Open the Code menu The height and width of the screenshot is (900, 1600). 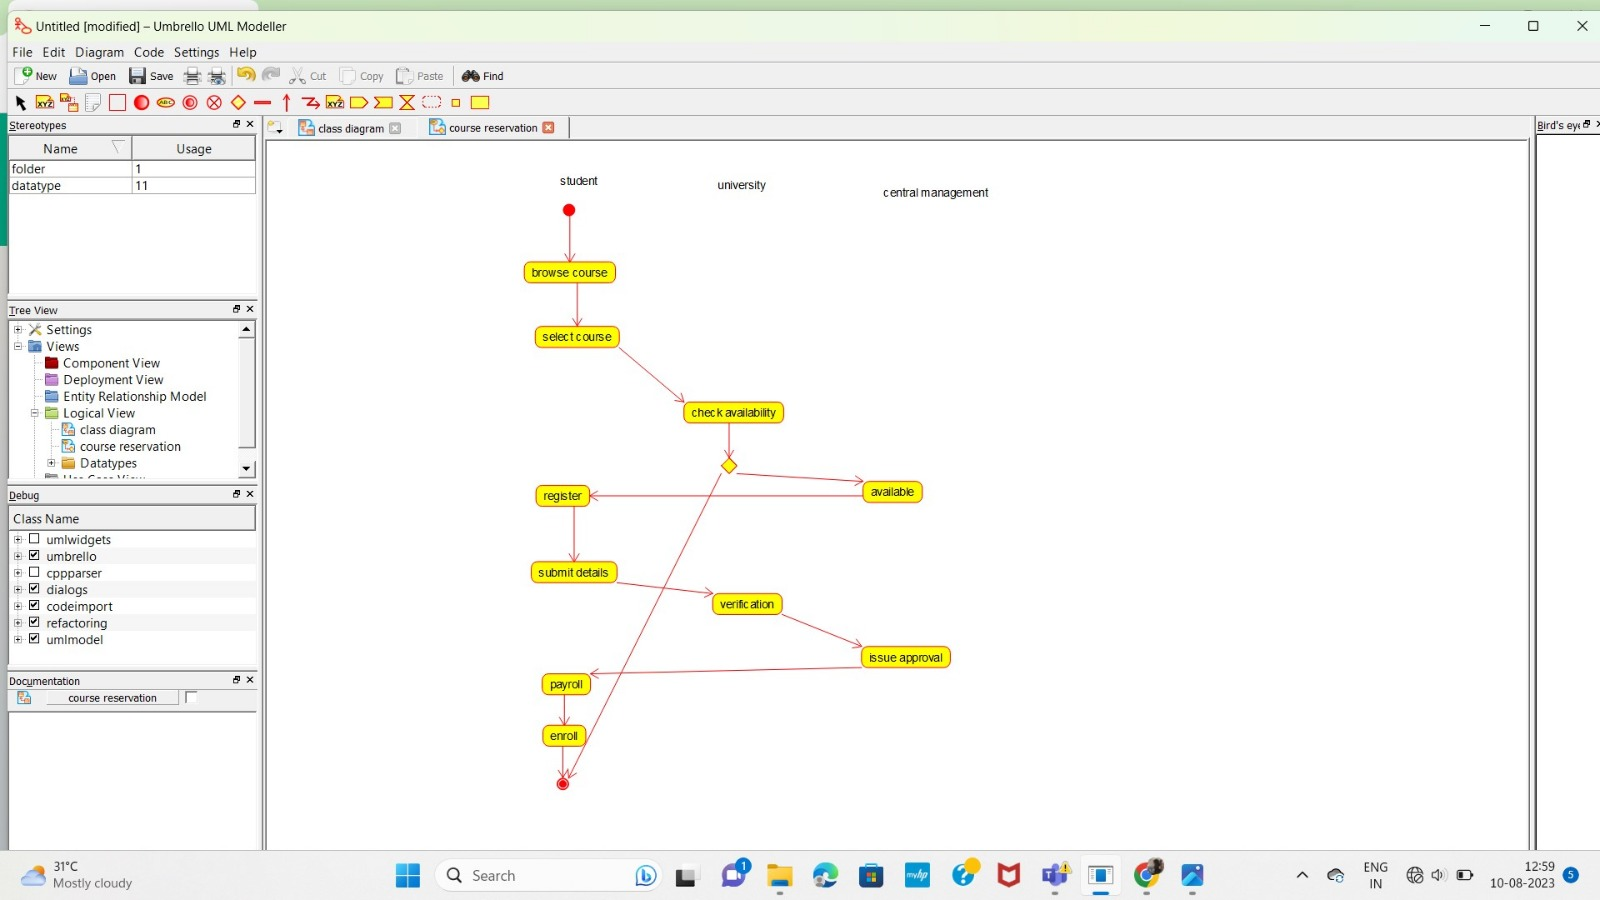[149, 52]
